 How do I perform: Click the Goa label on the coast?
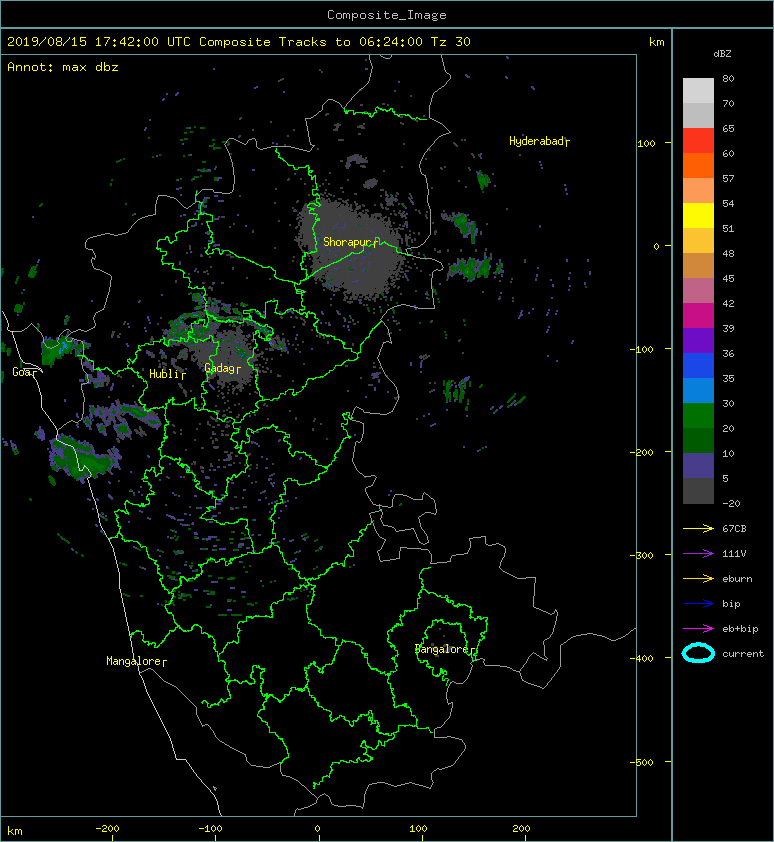click(x=24, y=372)
